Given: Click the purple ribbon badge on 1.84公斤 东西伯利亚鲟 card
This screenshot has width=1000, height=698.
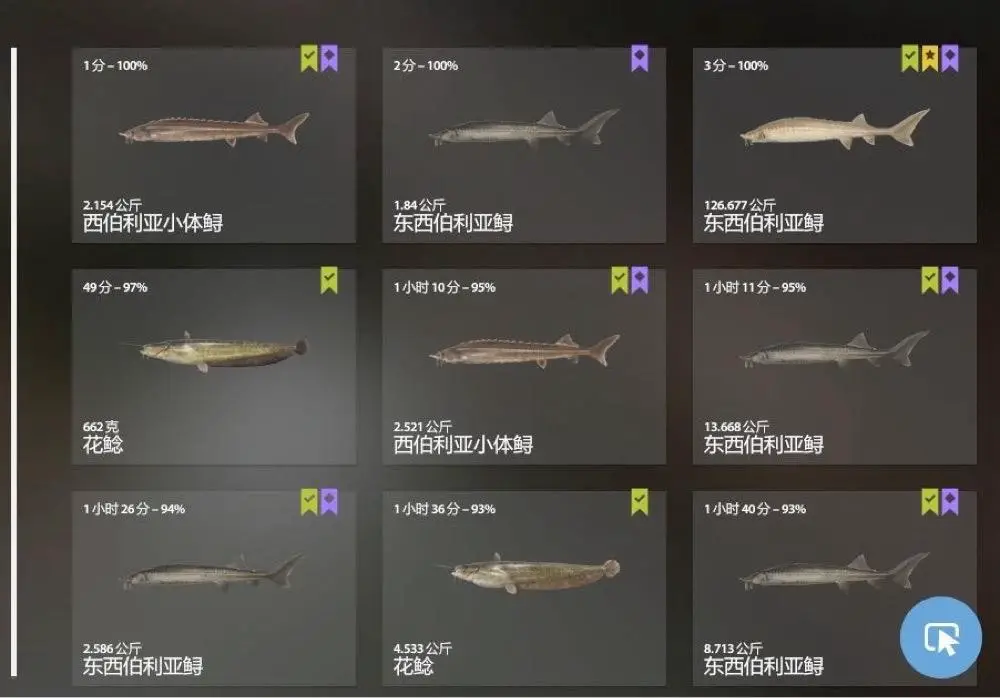Looking at the screenshot, I should 640,58.
